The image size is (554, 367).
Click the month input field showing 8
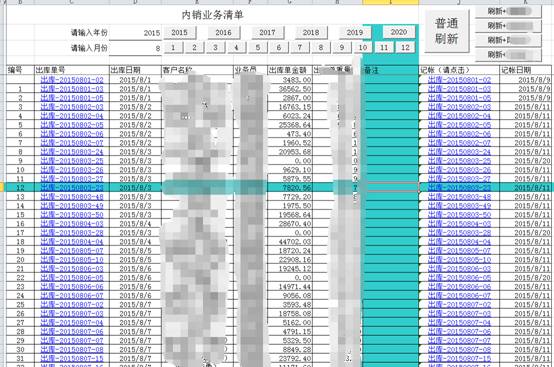click(x=135, y=48)
